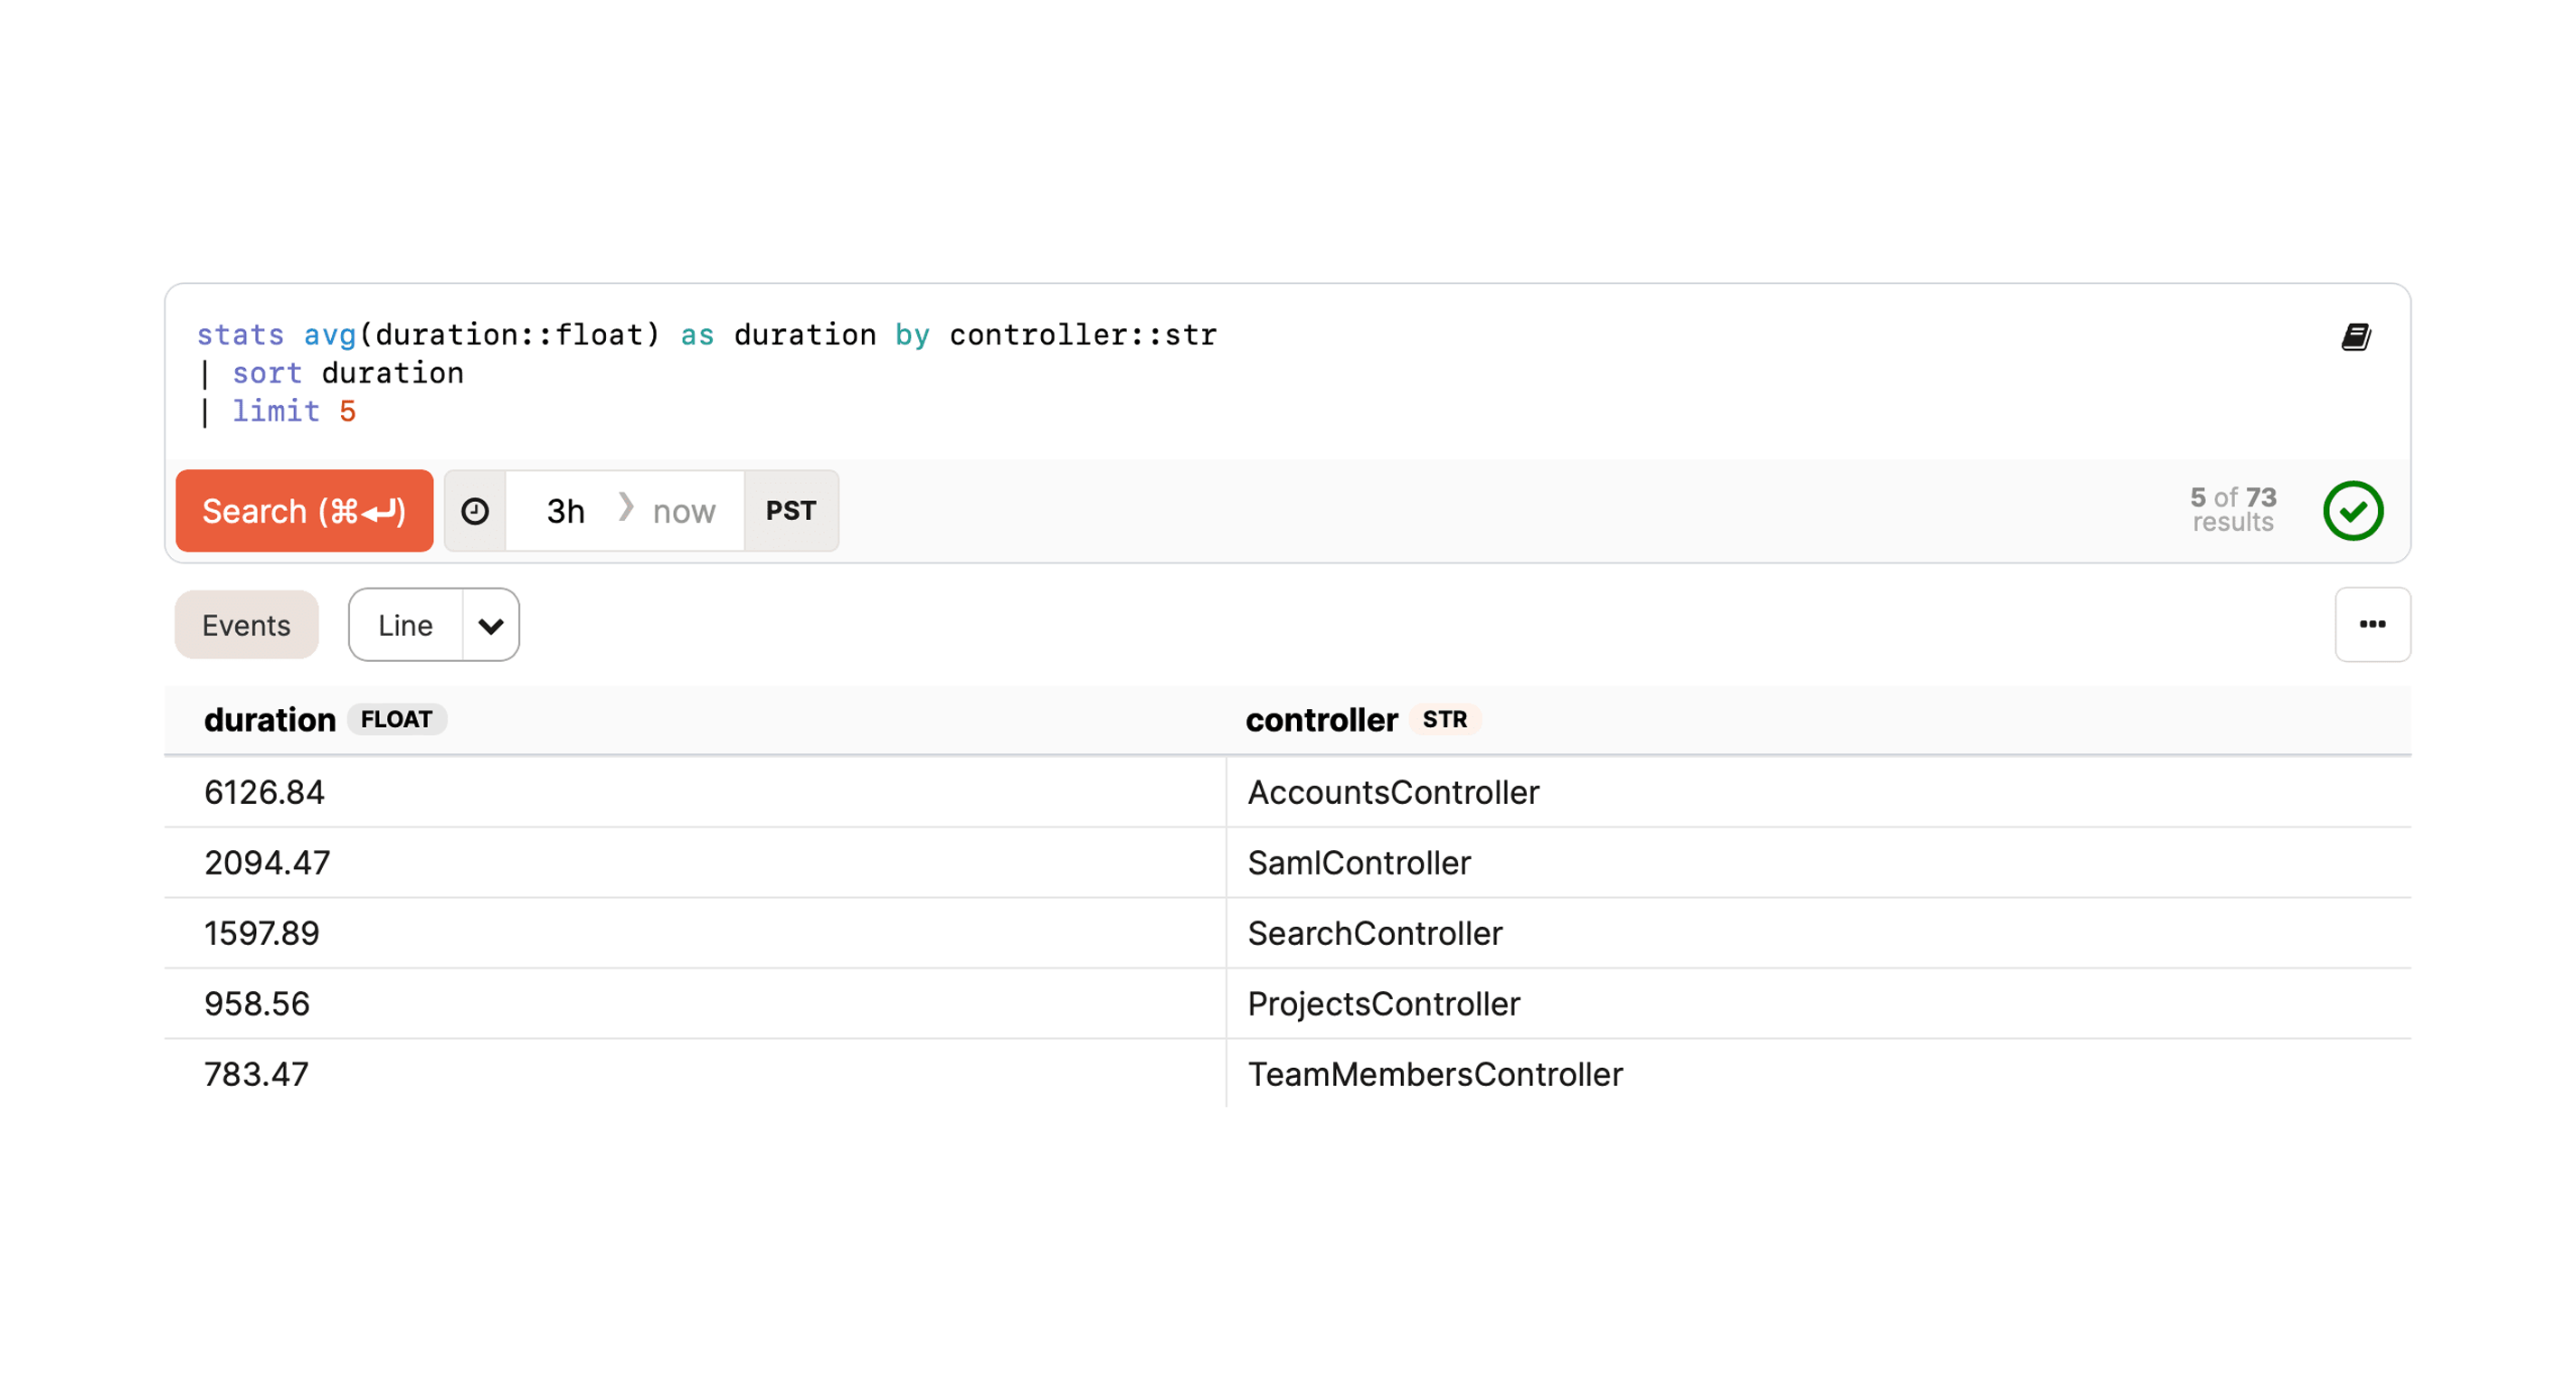Open the three-dots more options menu

2372,624
